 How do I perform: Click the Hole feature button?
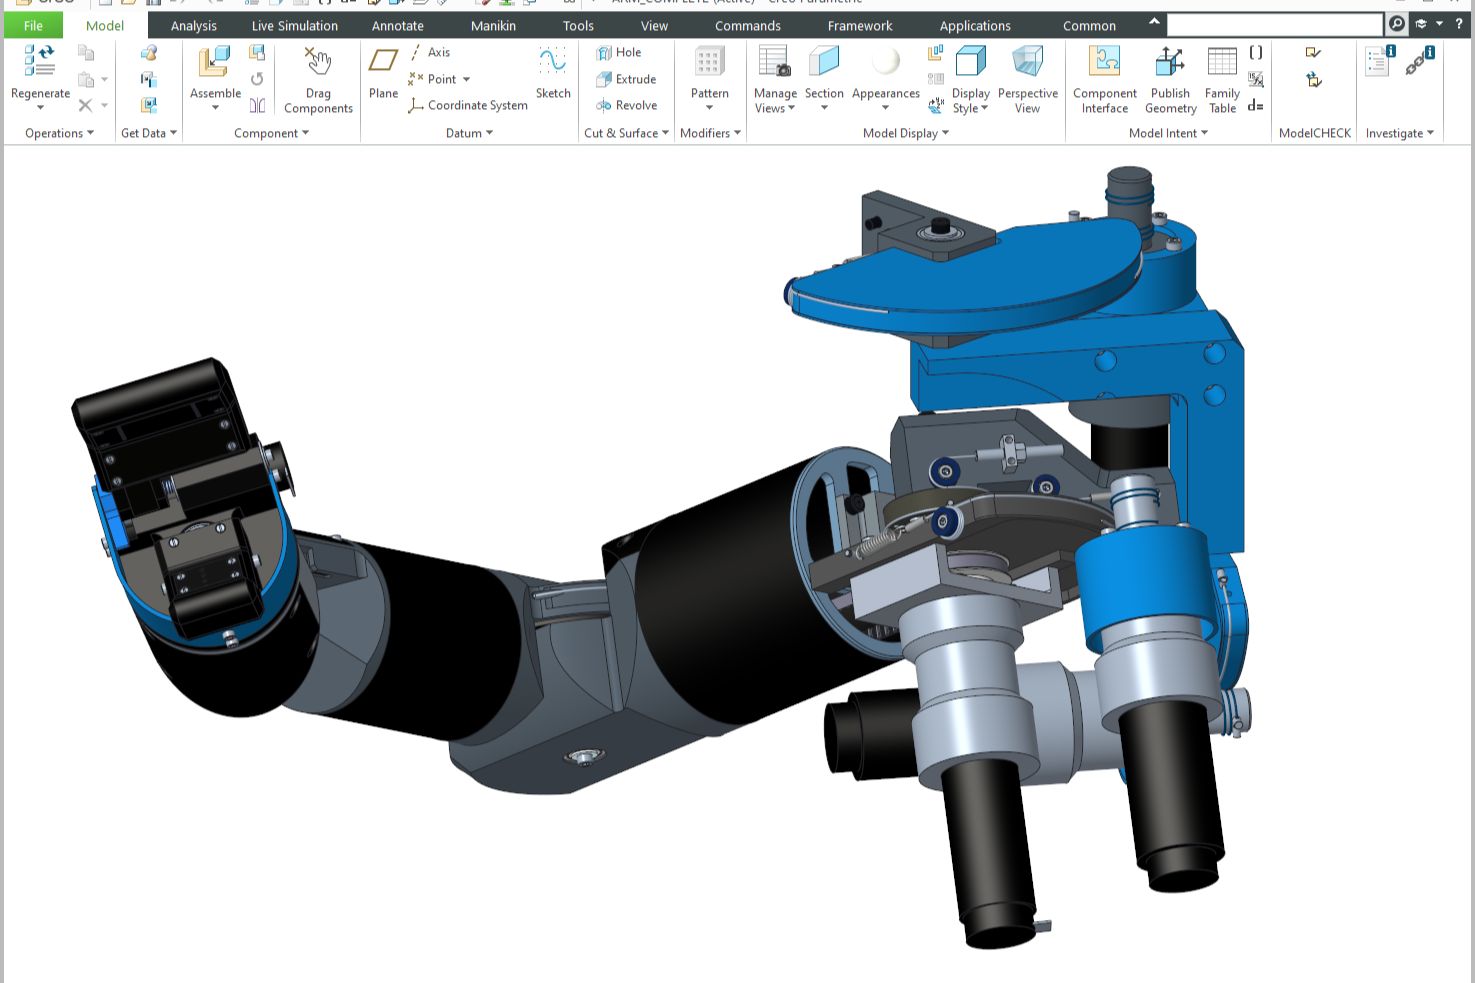(619, 52)
